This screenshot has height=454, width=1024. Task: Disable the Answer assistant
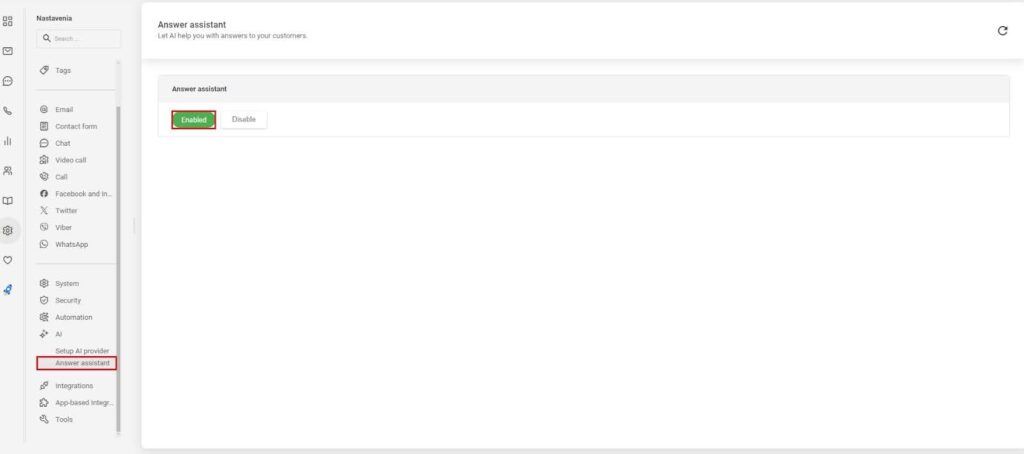(x=244, y=120)
